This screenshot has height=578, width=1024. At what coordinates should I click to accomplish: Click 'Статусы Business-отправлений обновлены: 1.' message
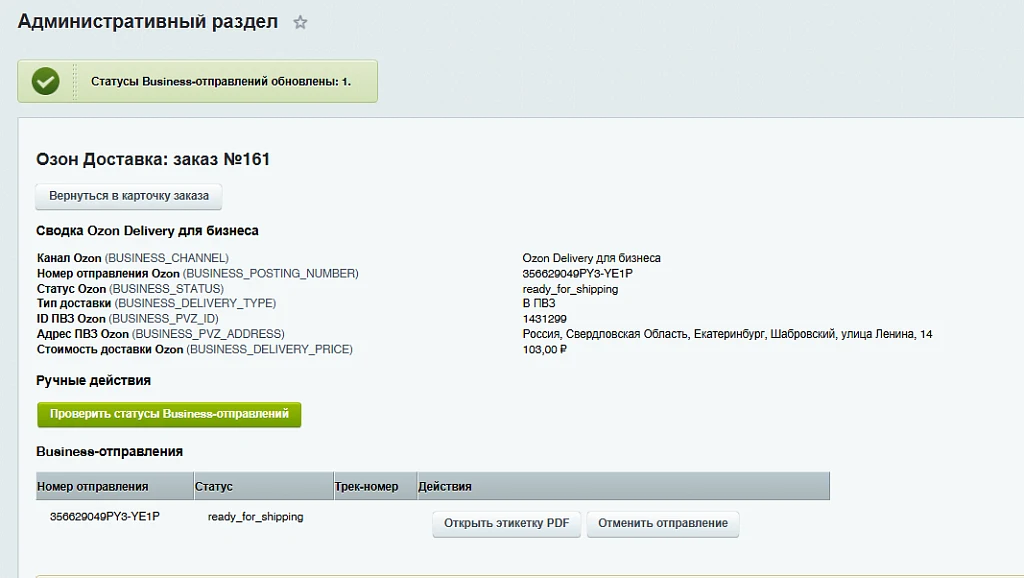221,82
